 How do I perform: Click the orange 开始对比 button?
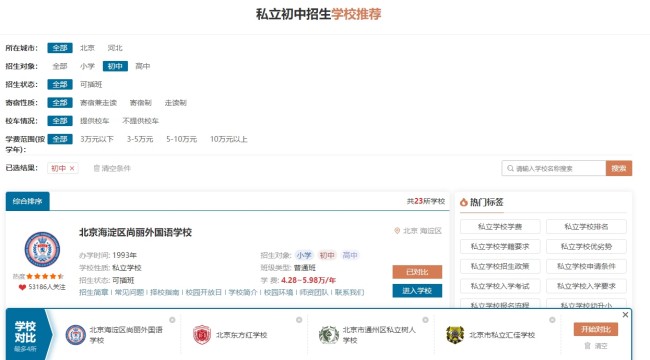tap(596, 329)
